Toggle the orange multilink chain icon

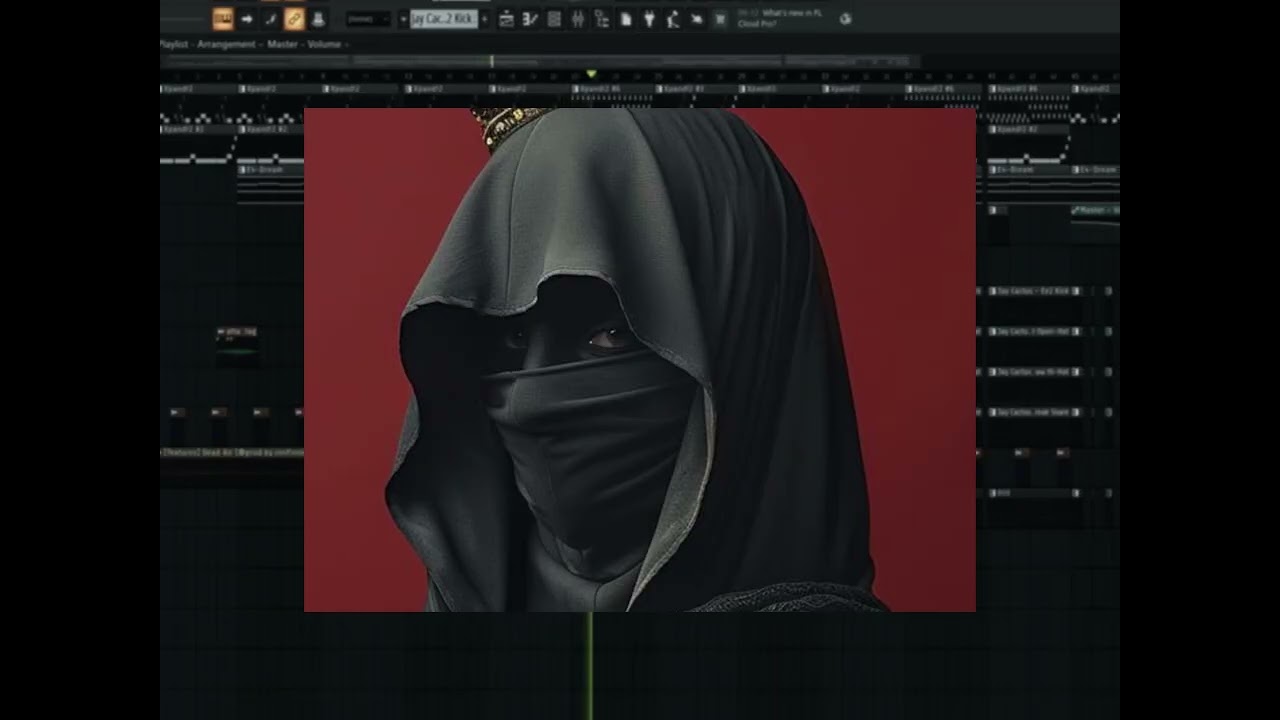click(x=294, y=18)
